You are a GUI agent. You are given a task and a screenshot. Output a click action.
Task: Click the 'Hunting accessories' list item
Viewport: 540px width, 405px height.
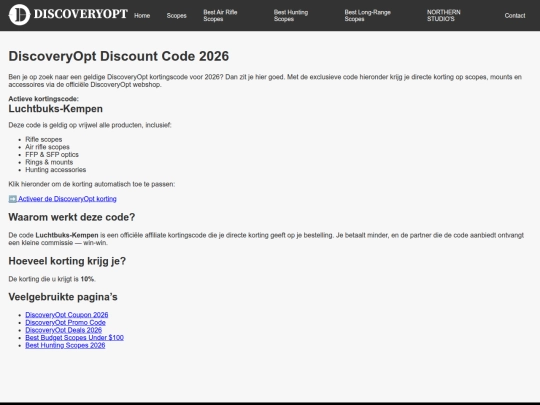click(56, 170)
